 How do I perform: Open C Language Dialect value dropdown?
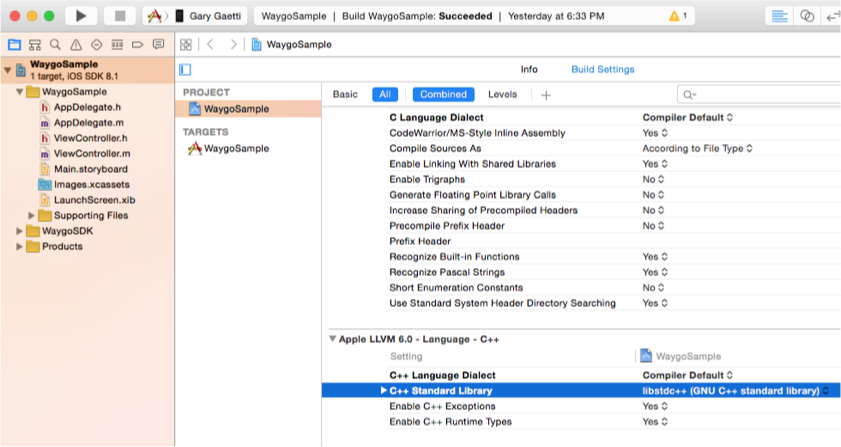point(688,118)
